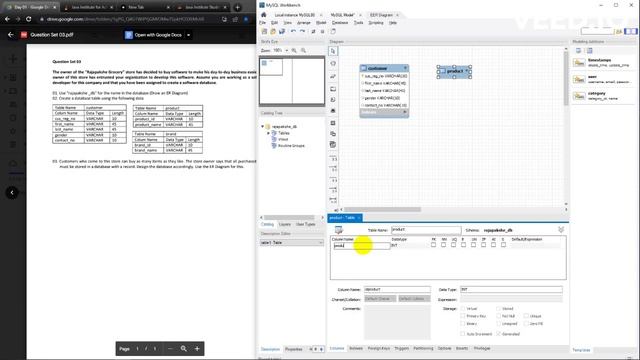Image resolution: width=640 pixels, height=360 pixels.
Task: Switch to the Foreign Keys tab
Action: point(379,349)
